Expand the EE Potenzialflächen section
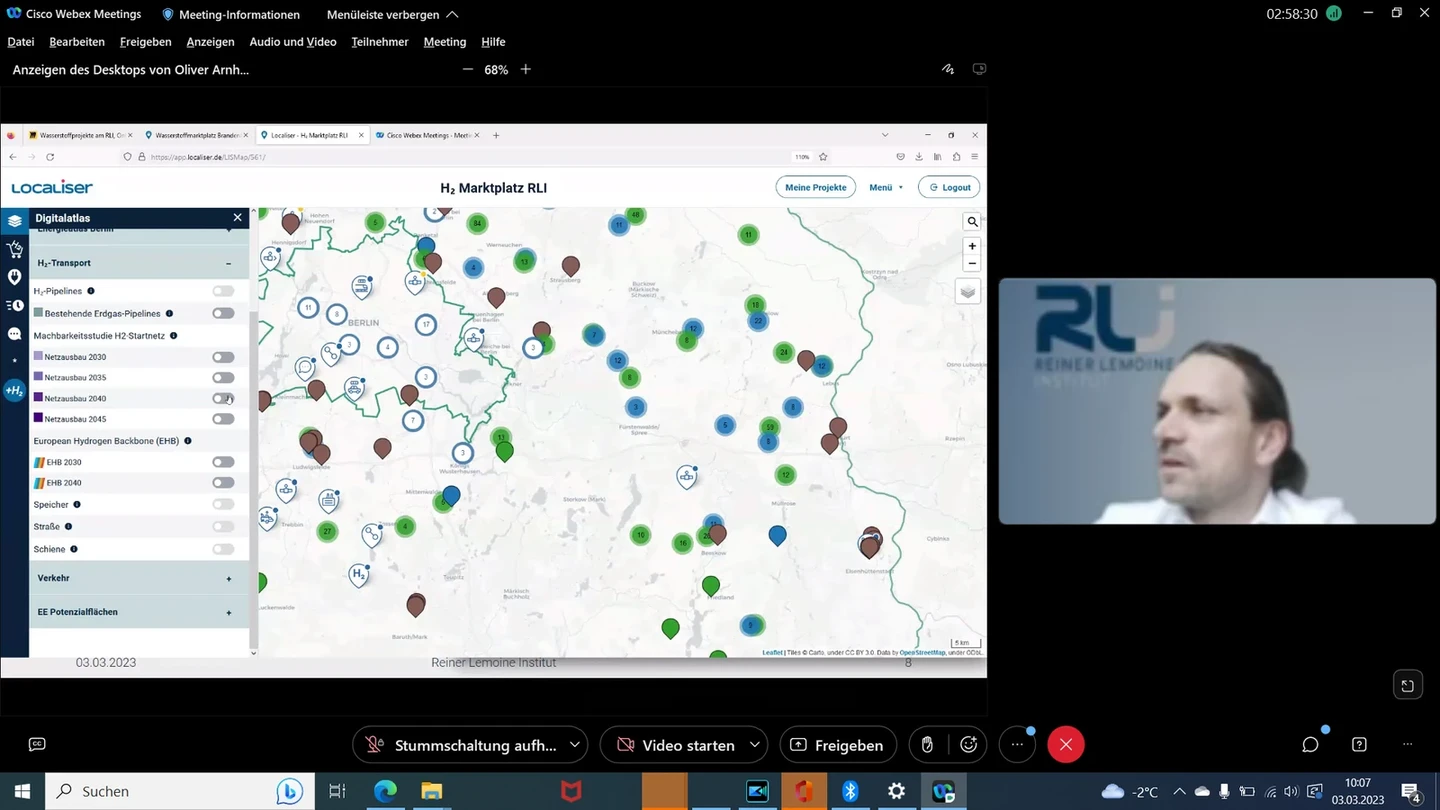Screen dimensions: 1440x810 tap(229, 613)
